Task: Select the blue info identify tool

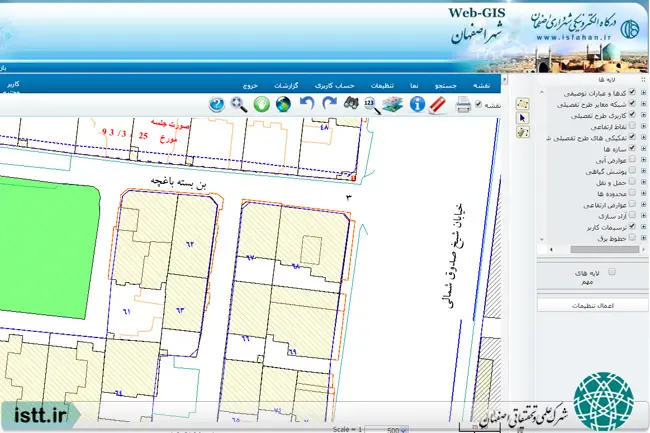Action: click(x=417, y=104)
